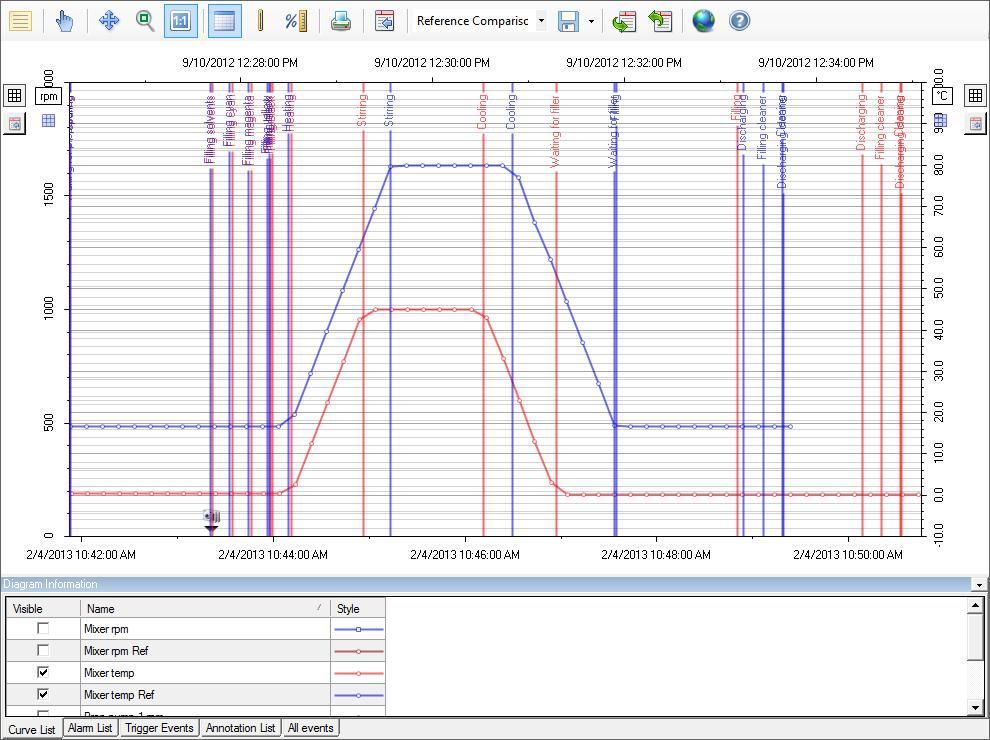Select the magnifier zoom tool
Viewport: 990px width, 740px height.
(x=145, y=21)
